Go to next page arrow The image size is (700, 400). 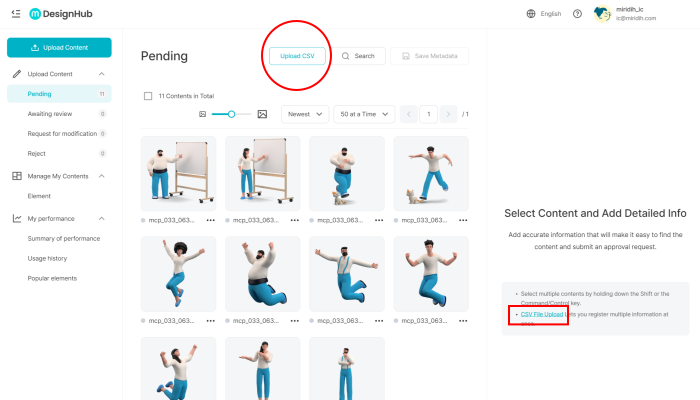click(448, 114)
